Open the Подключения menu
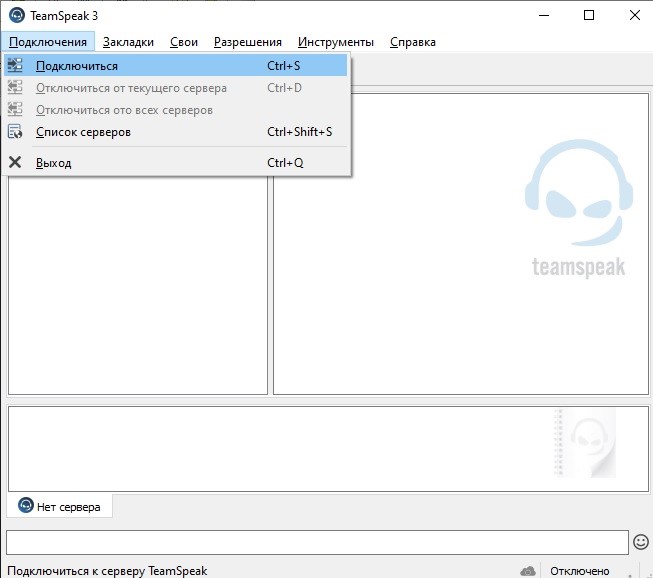 coord(48,42)
